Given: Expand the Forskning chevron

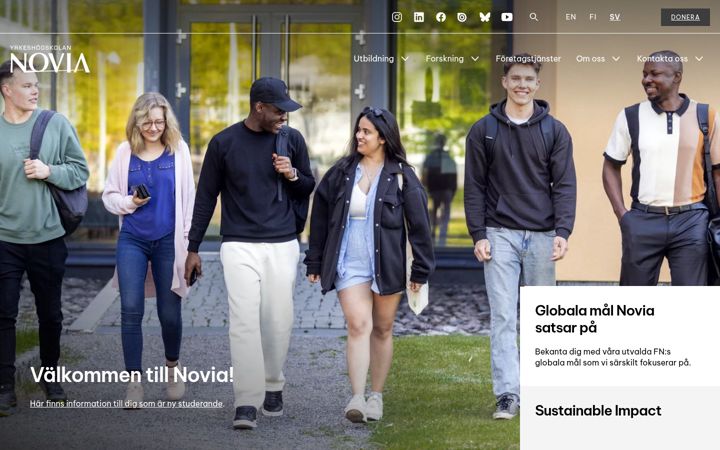Looking at the screenshot, I should 475,59.
